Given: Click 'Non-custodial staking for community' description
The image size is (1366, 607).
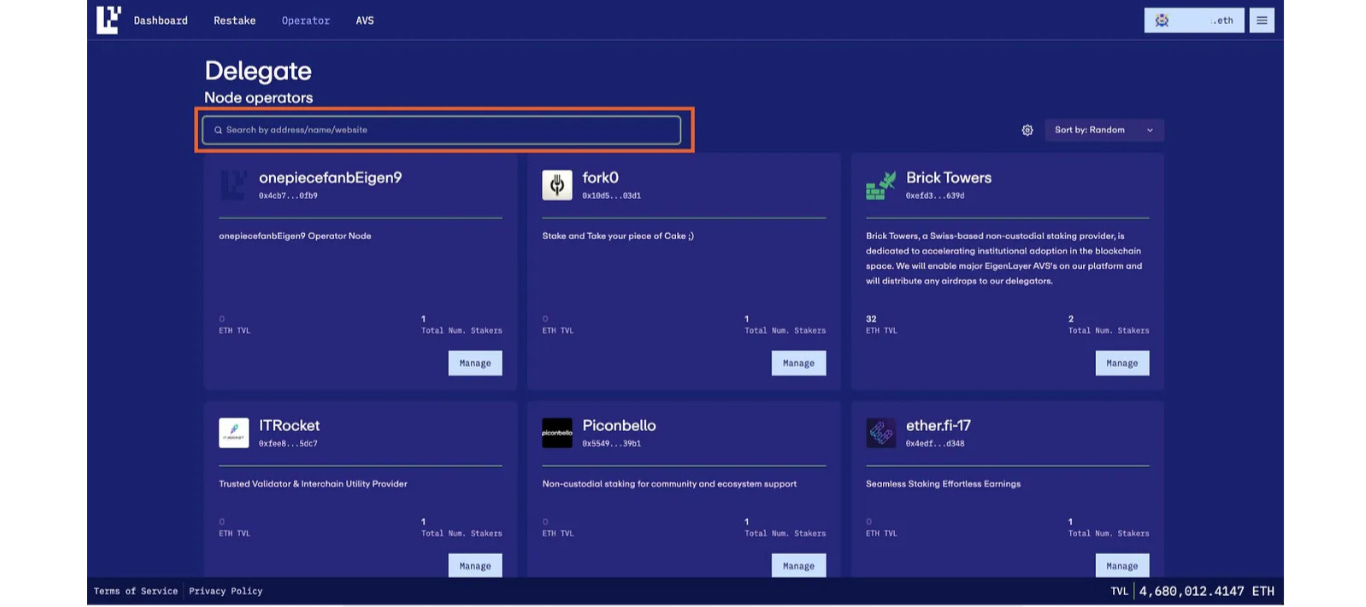Looking at the screenshot, I should coord(670,484).
